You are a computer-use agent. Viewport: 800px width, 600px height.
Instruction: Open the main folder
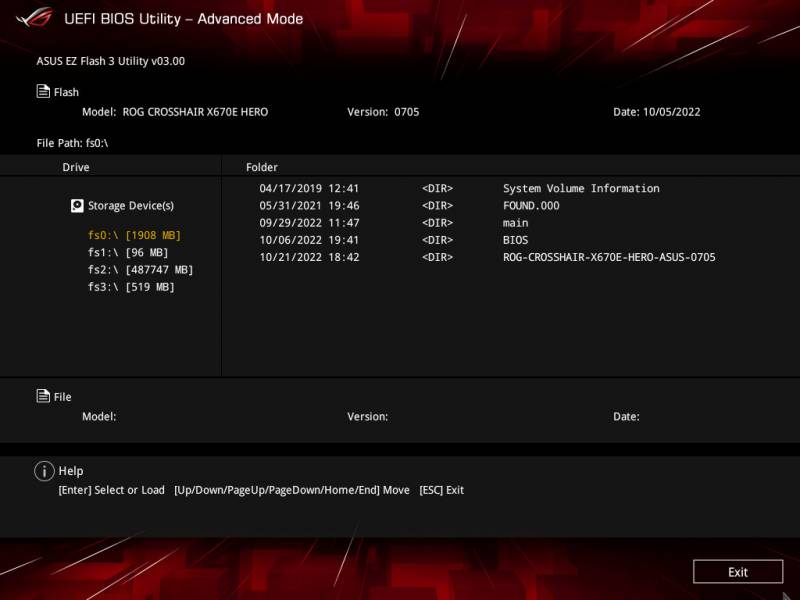tap(515, 223)
